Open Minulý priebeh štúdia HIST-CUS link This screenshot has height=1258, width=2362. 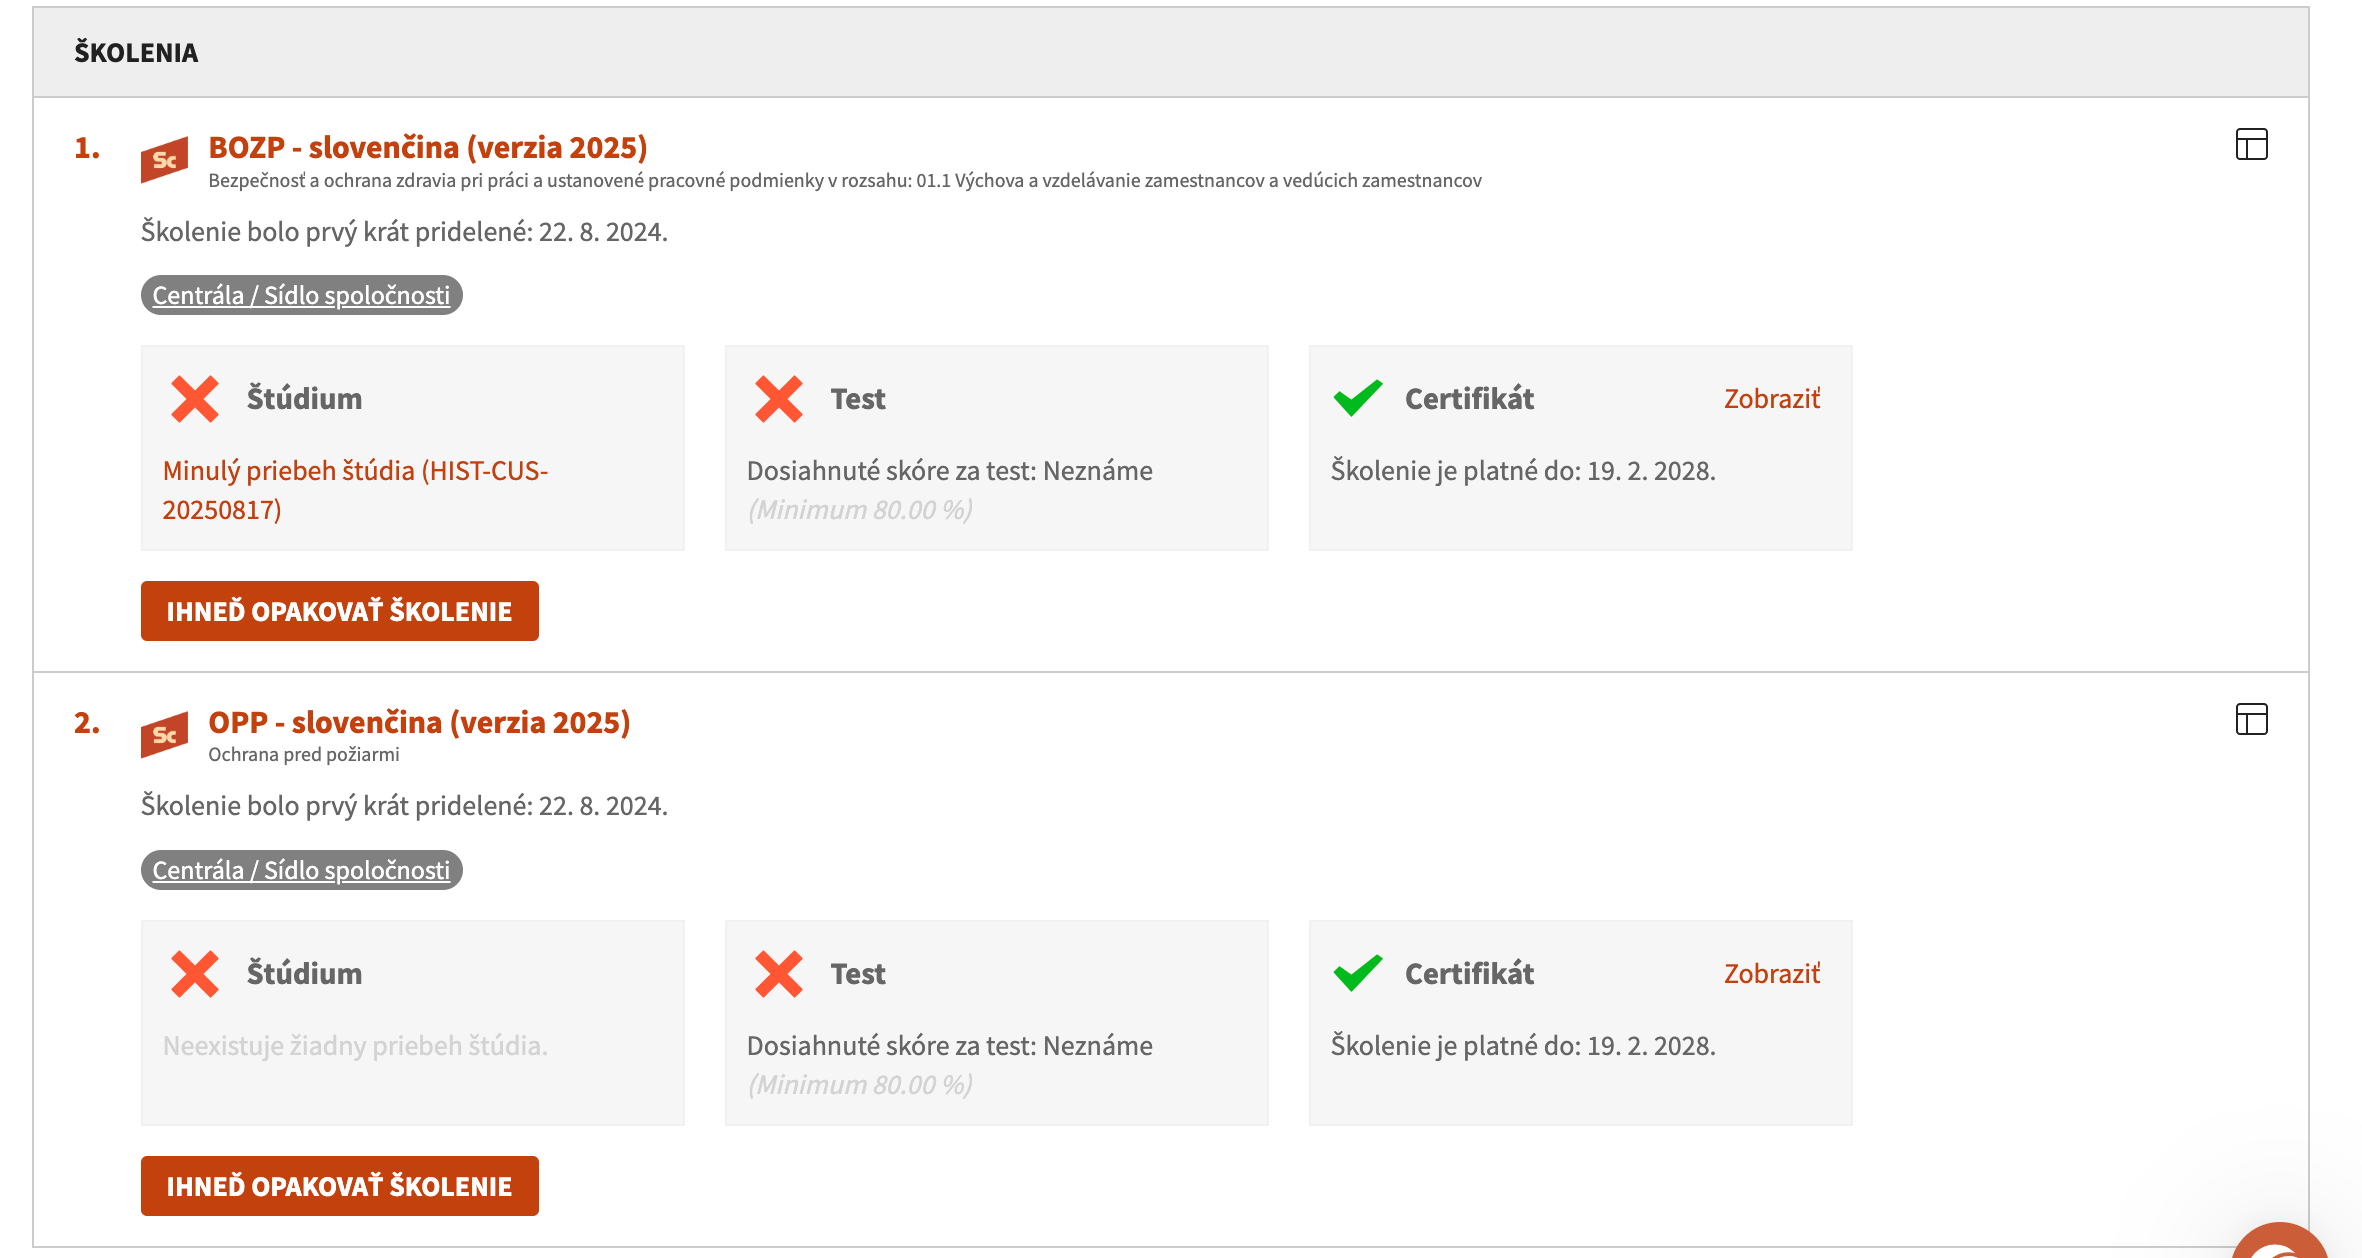[356, 490]
